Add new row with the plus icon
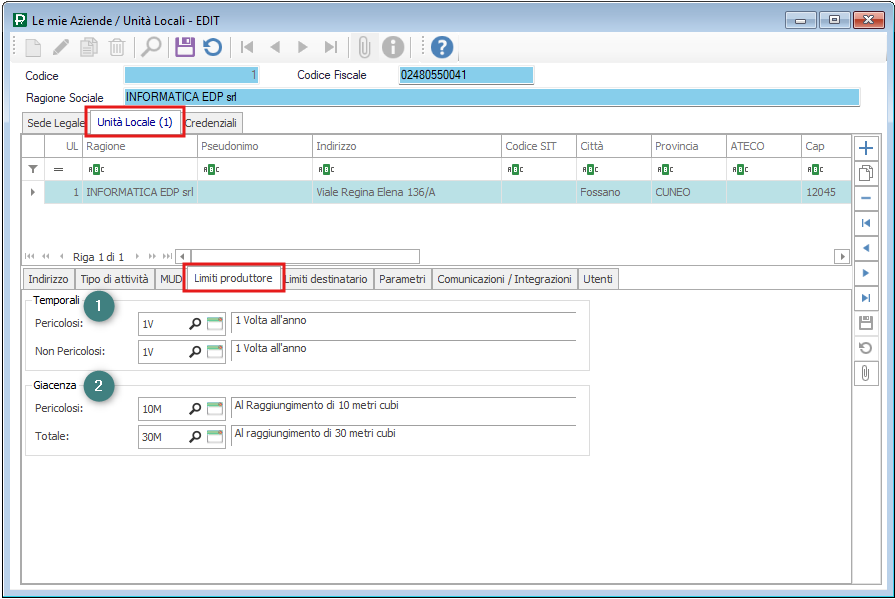 click(866, 148)
